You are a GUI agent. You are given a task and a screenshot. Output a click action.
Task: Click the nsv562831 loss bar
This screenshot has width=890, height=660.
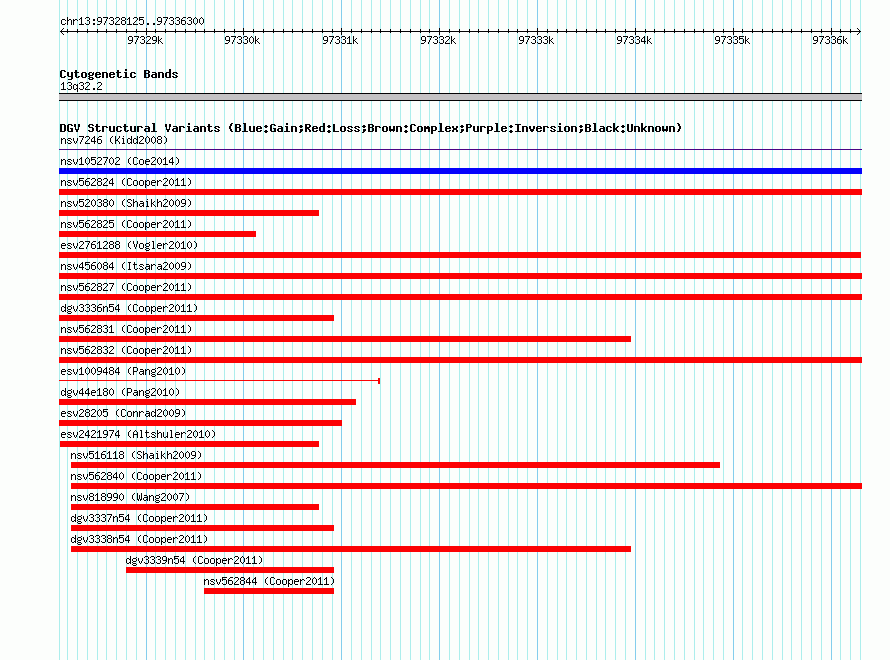[x=345, y=339]
